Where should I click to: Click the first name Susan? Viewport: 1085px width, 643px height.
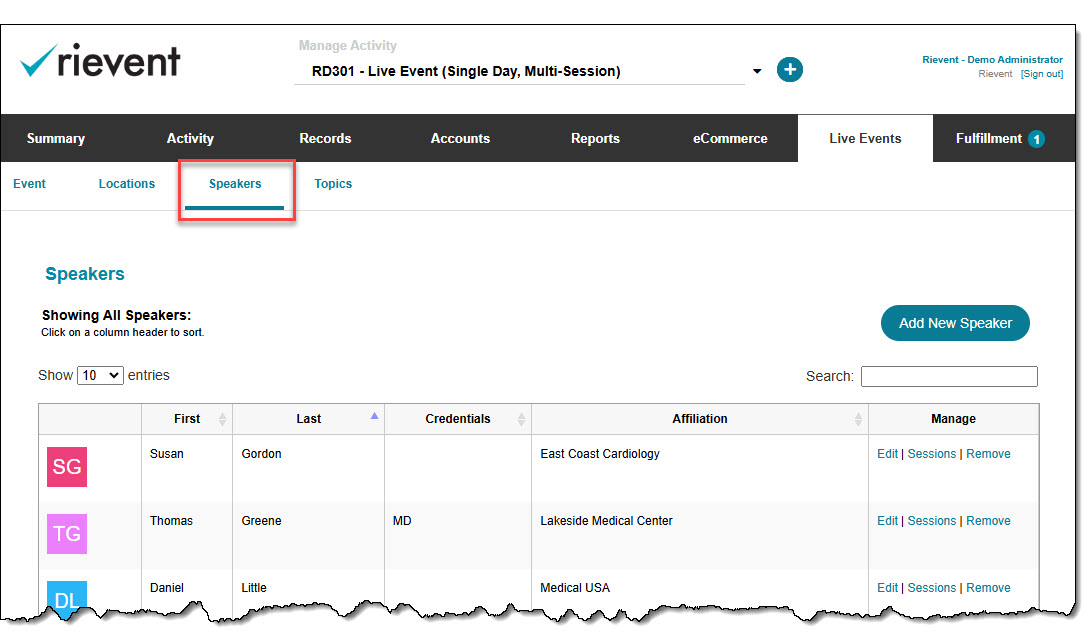(x=167, y=454)
